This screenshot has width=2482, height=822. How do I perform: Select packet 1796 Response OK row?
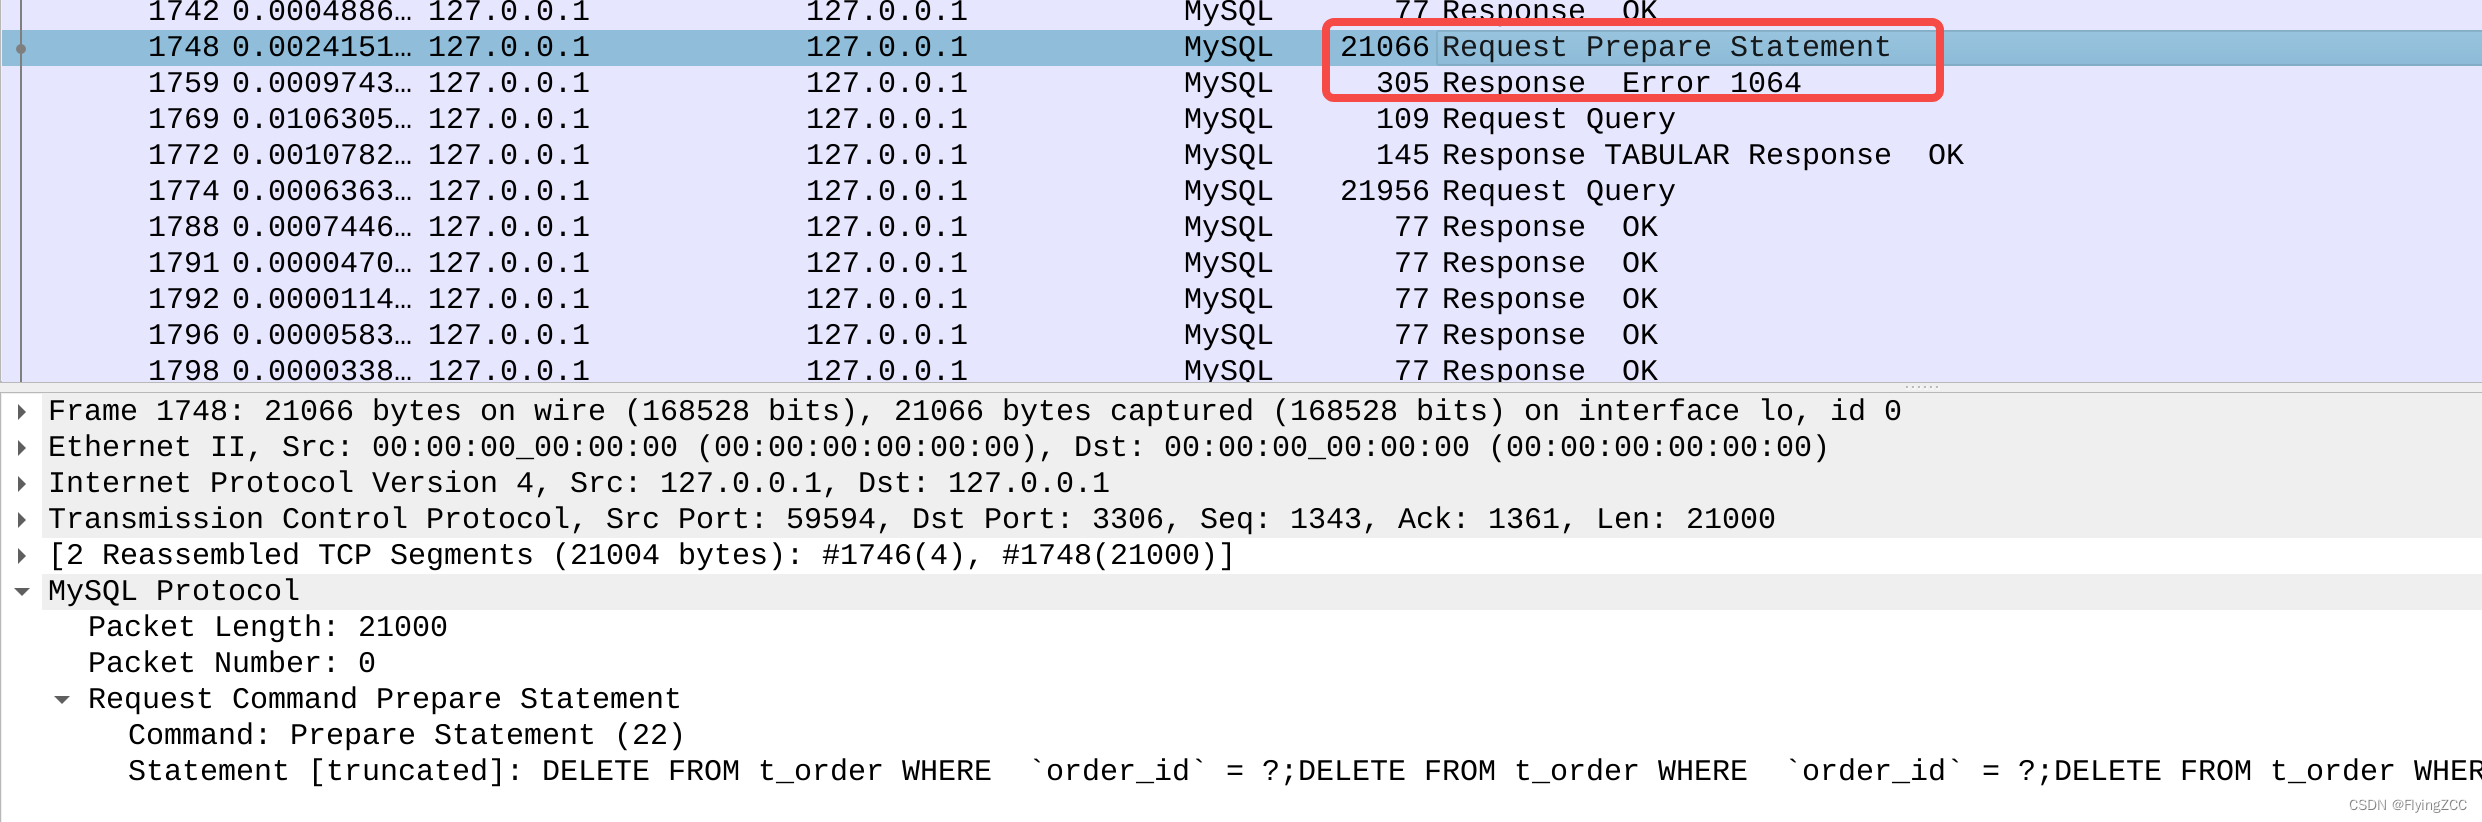tap(1241, 335)
